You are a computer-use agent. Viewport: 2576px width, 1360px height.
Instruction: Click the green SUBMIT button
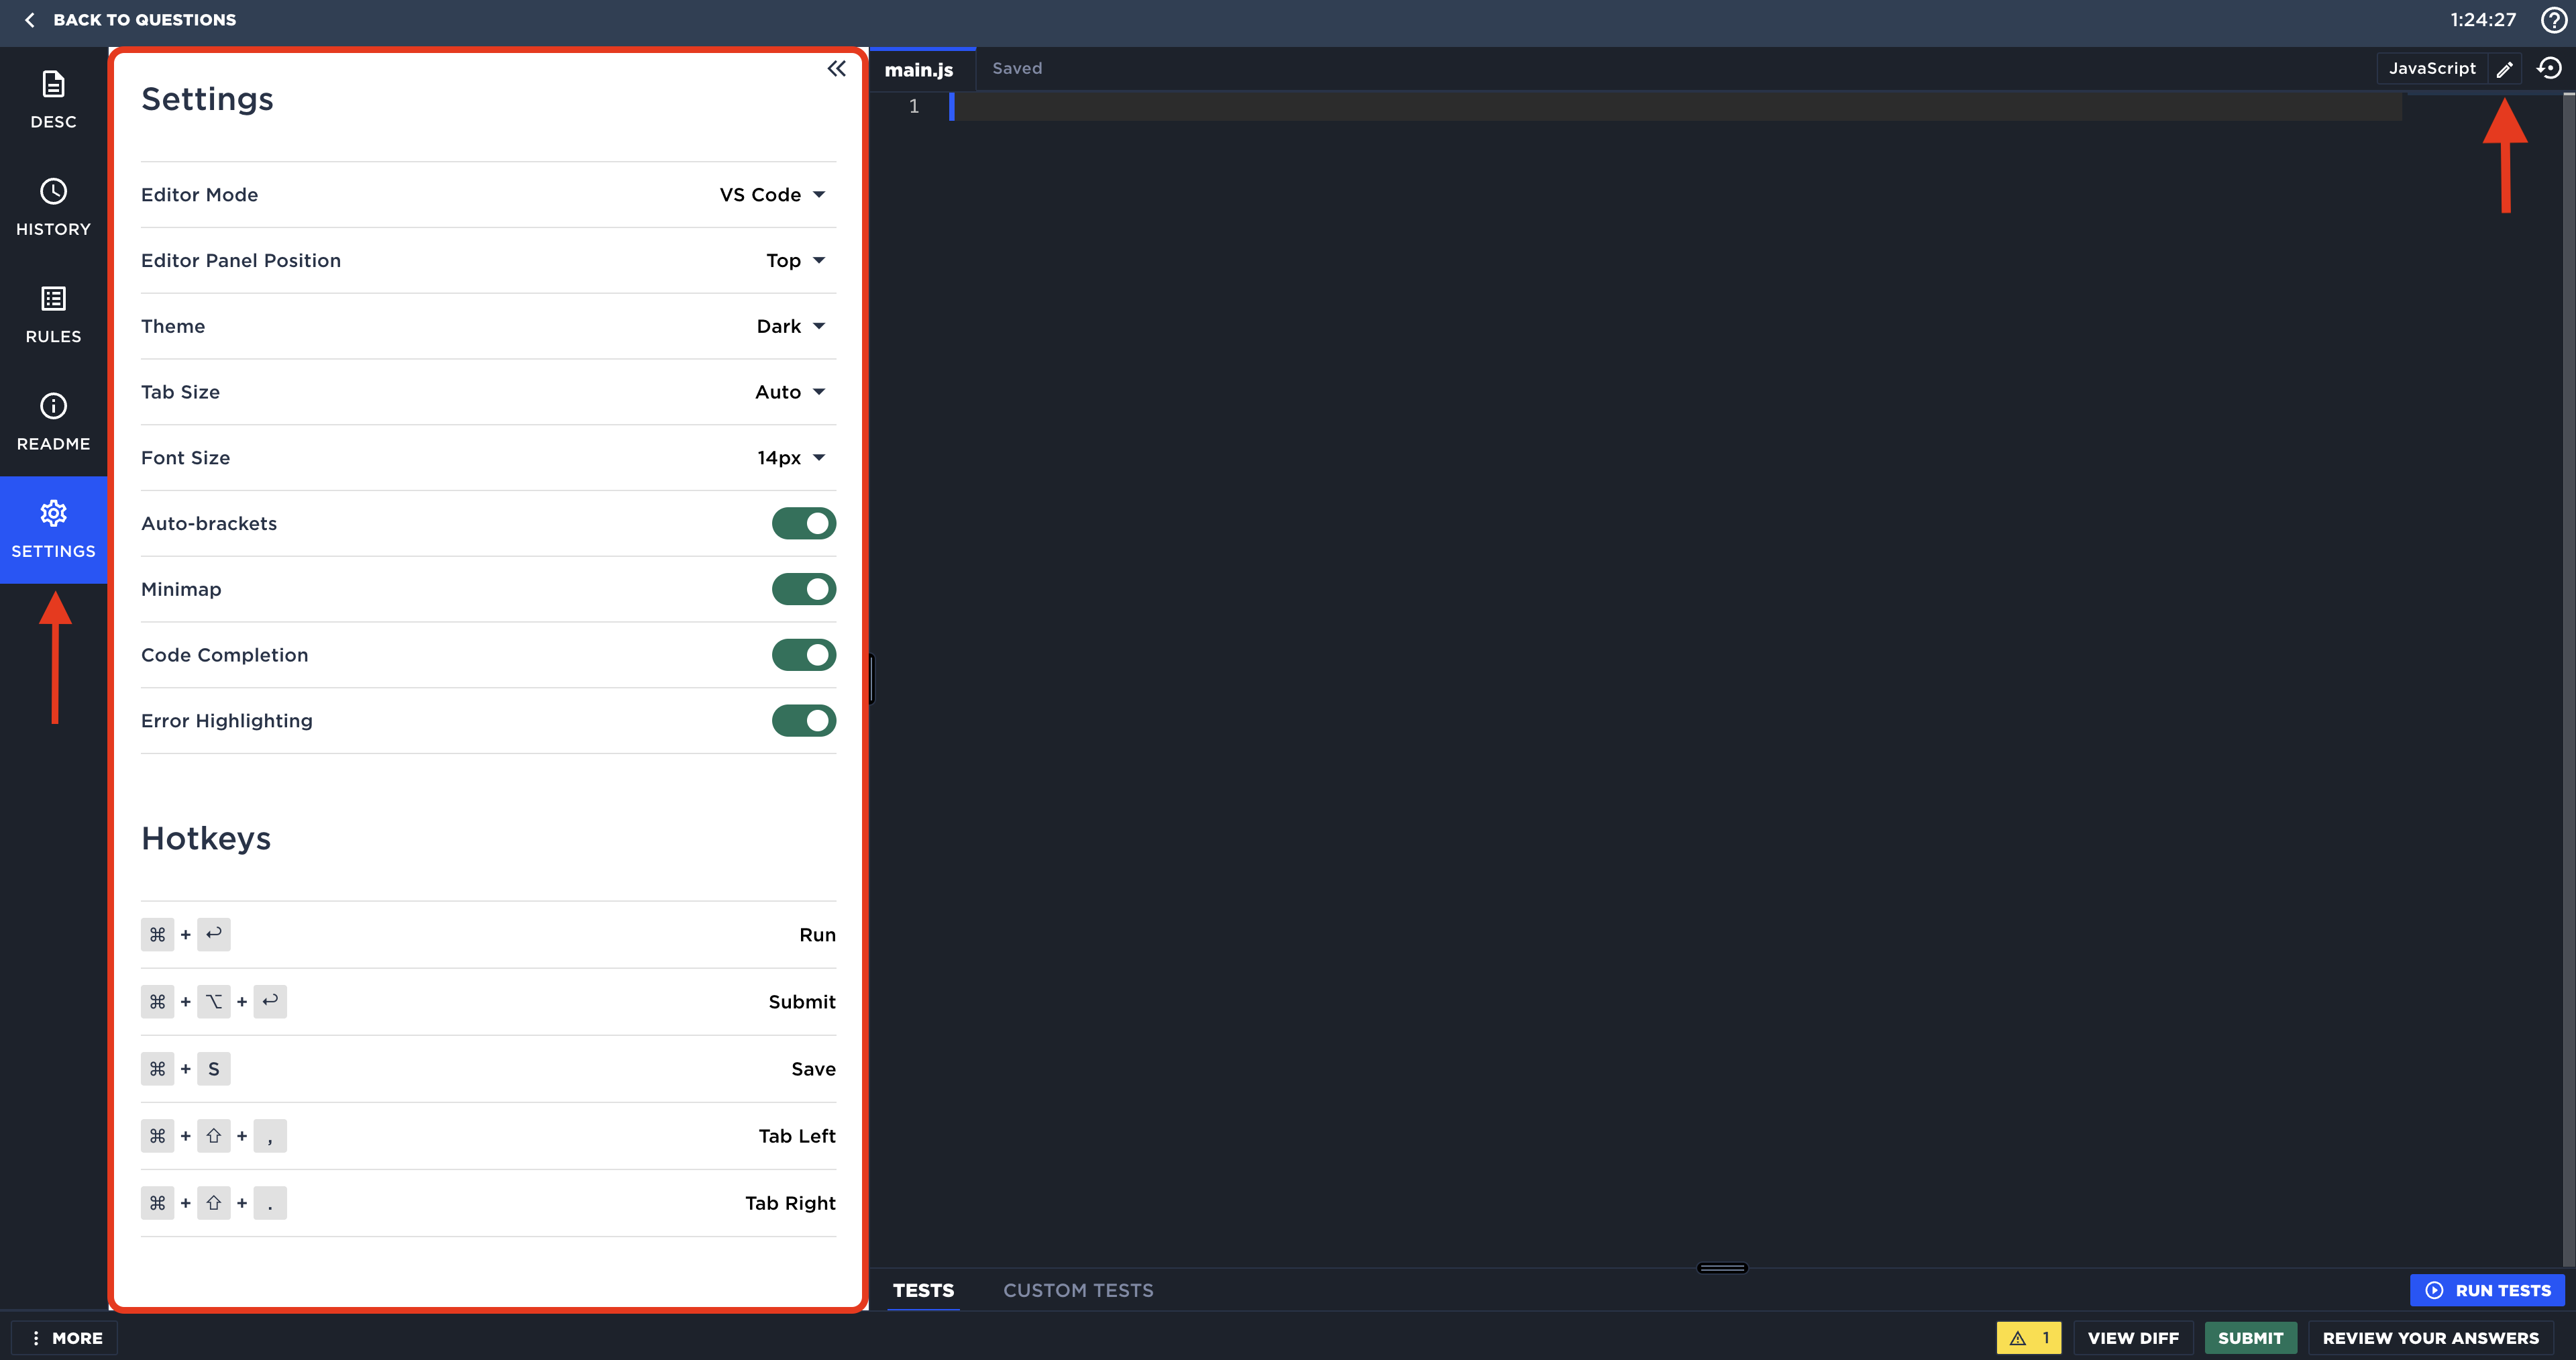[x=2250, y=1337]
